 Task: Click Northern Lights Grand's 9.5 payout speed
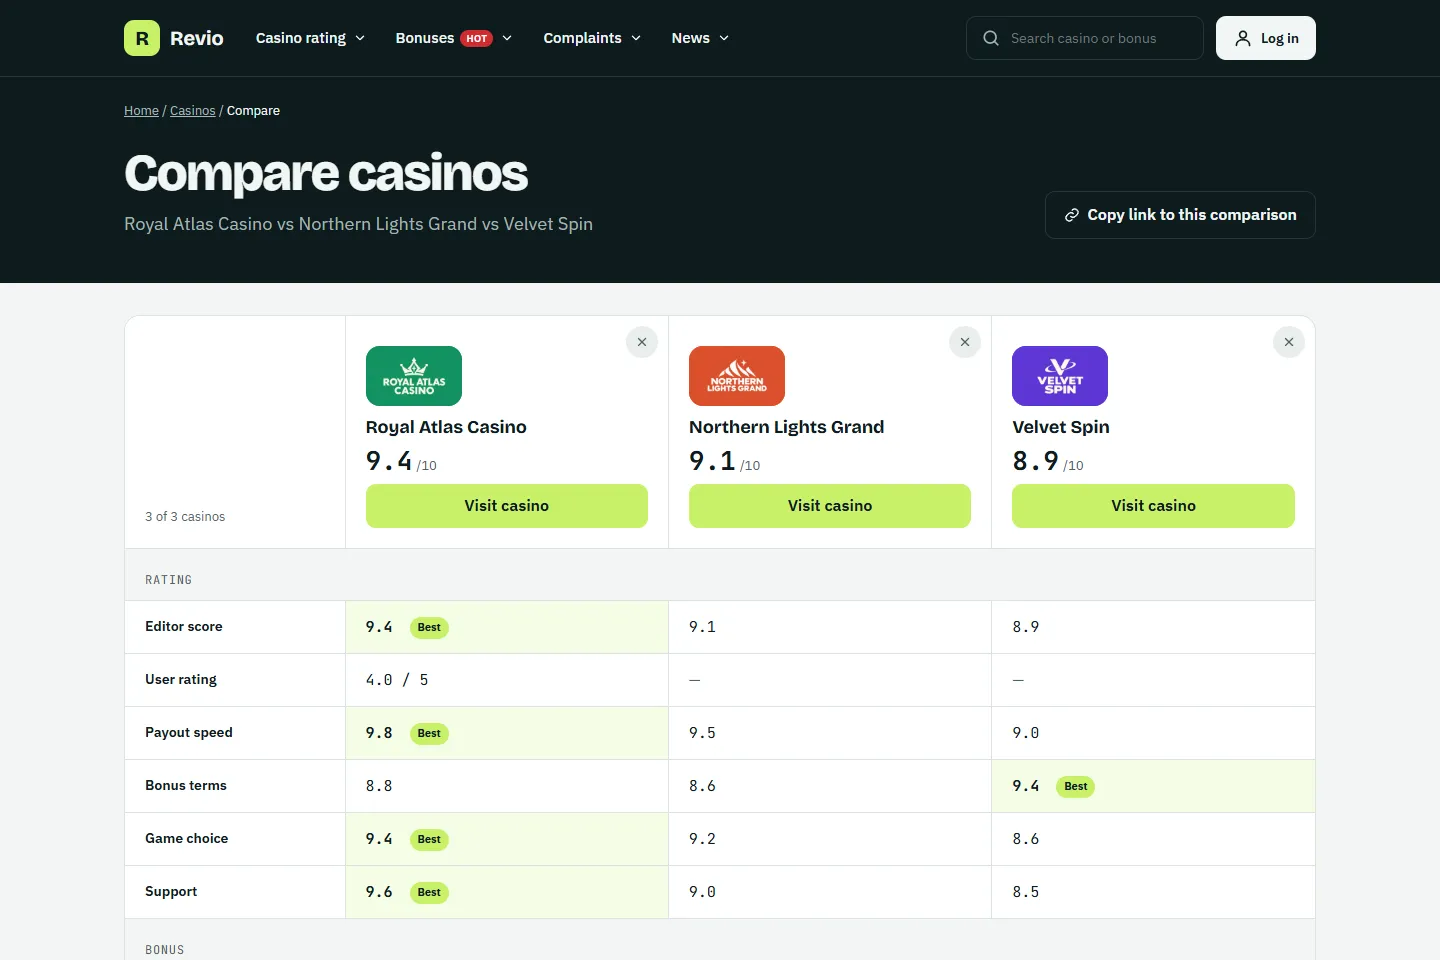tap(702, 733)
